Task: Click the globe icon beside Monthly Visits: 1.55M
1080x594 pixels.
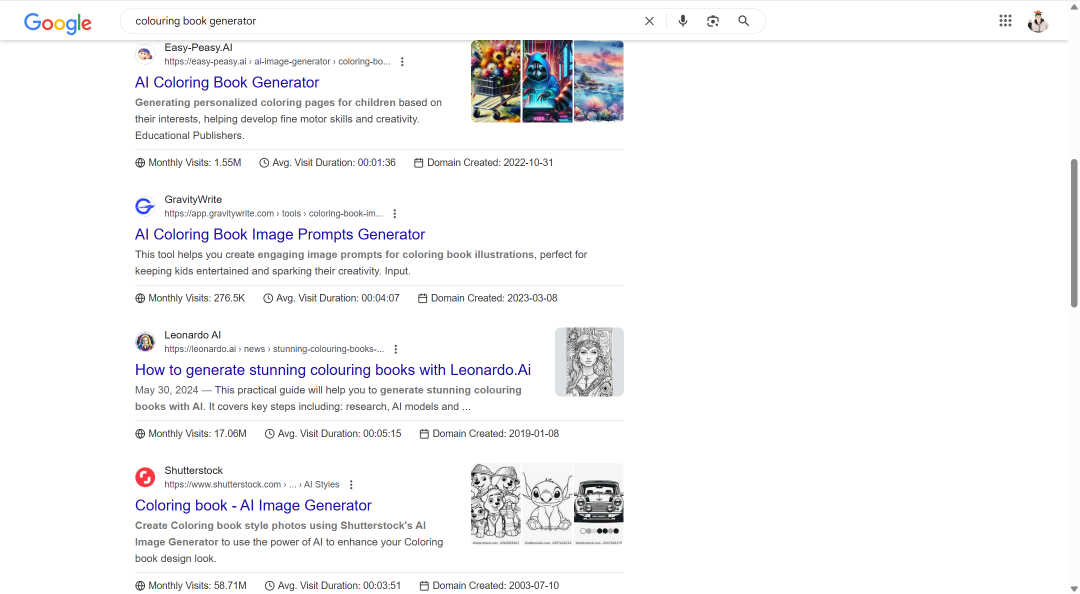Action: (x=140, y=163)
